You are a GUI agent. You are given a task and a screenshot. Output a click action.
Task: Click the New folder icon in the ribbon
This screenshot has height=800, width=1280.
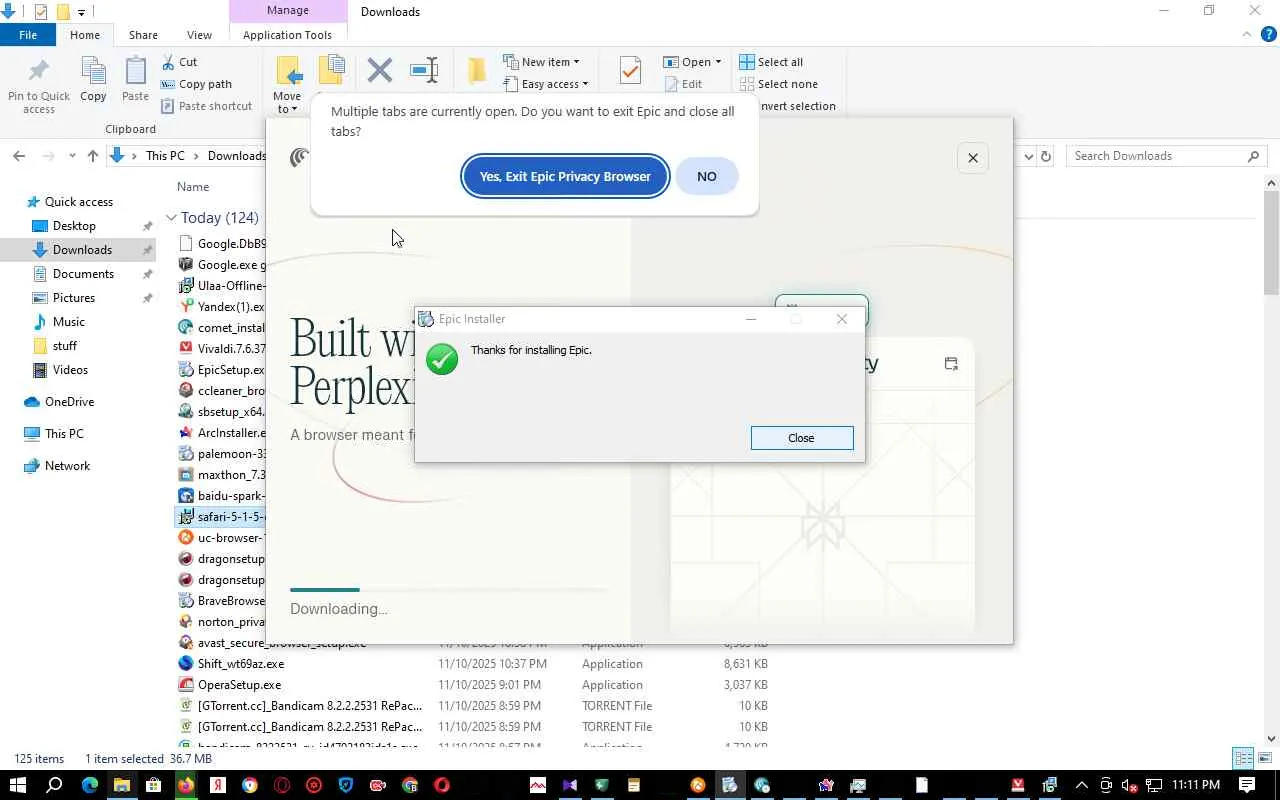pyautogui.click(x=477, y=70)
